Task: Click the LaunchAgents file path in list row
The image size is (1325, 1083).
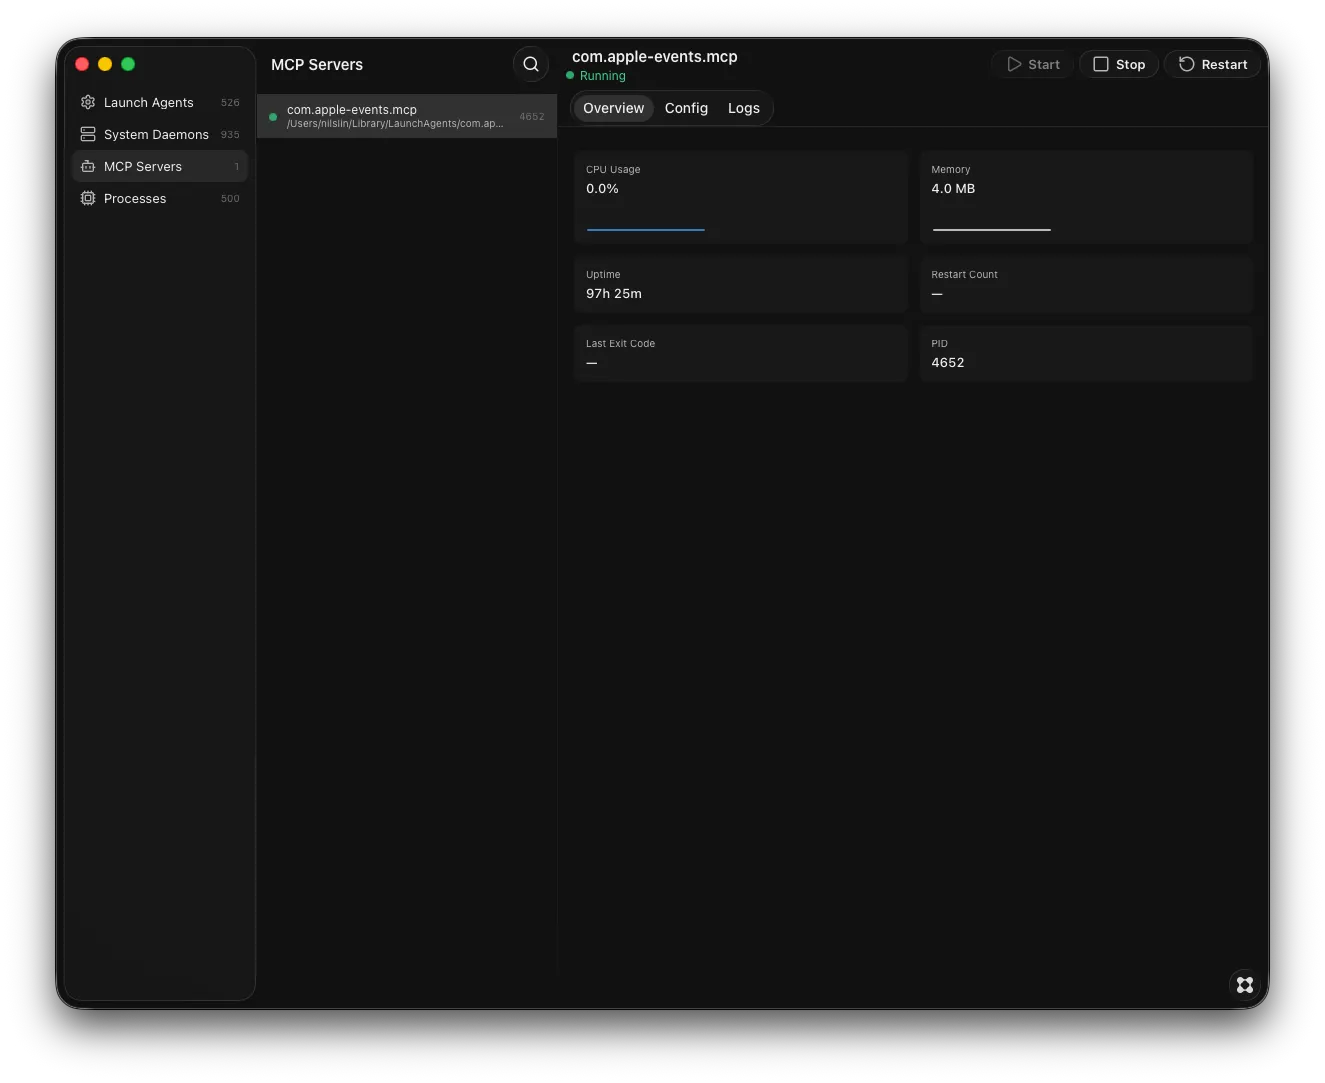Action: [x=395, y=124]
